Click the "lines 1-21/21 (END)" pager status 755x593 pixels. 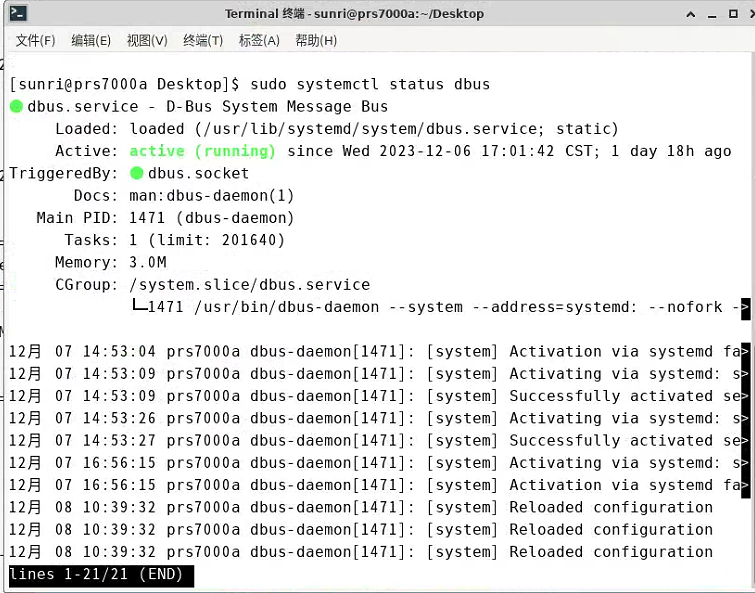100,575
